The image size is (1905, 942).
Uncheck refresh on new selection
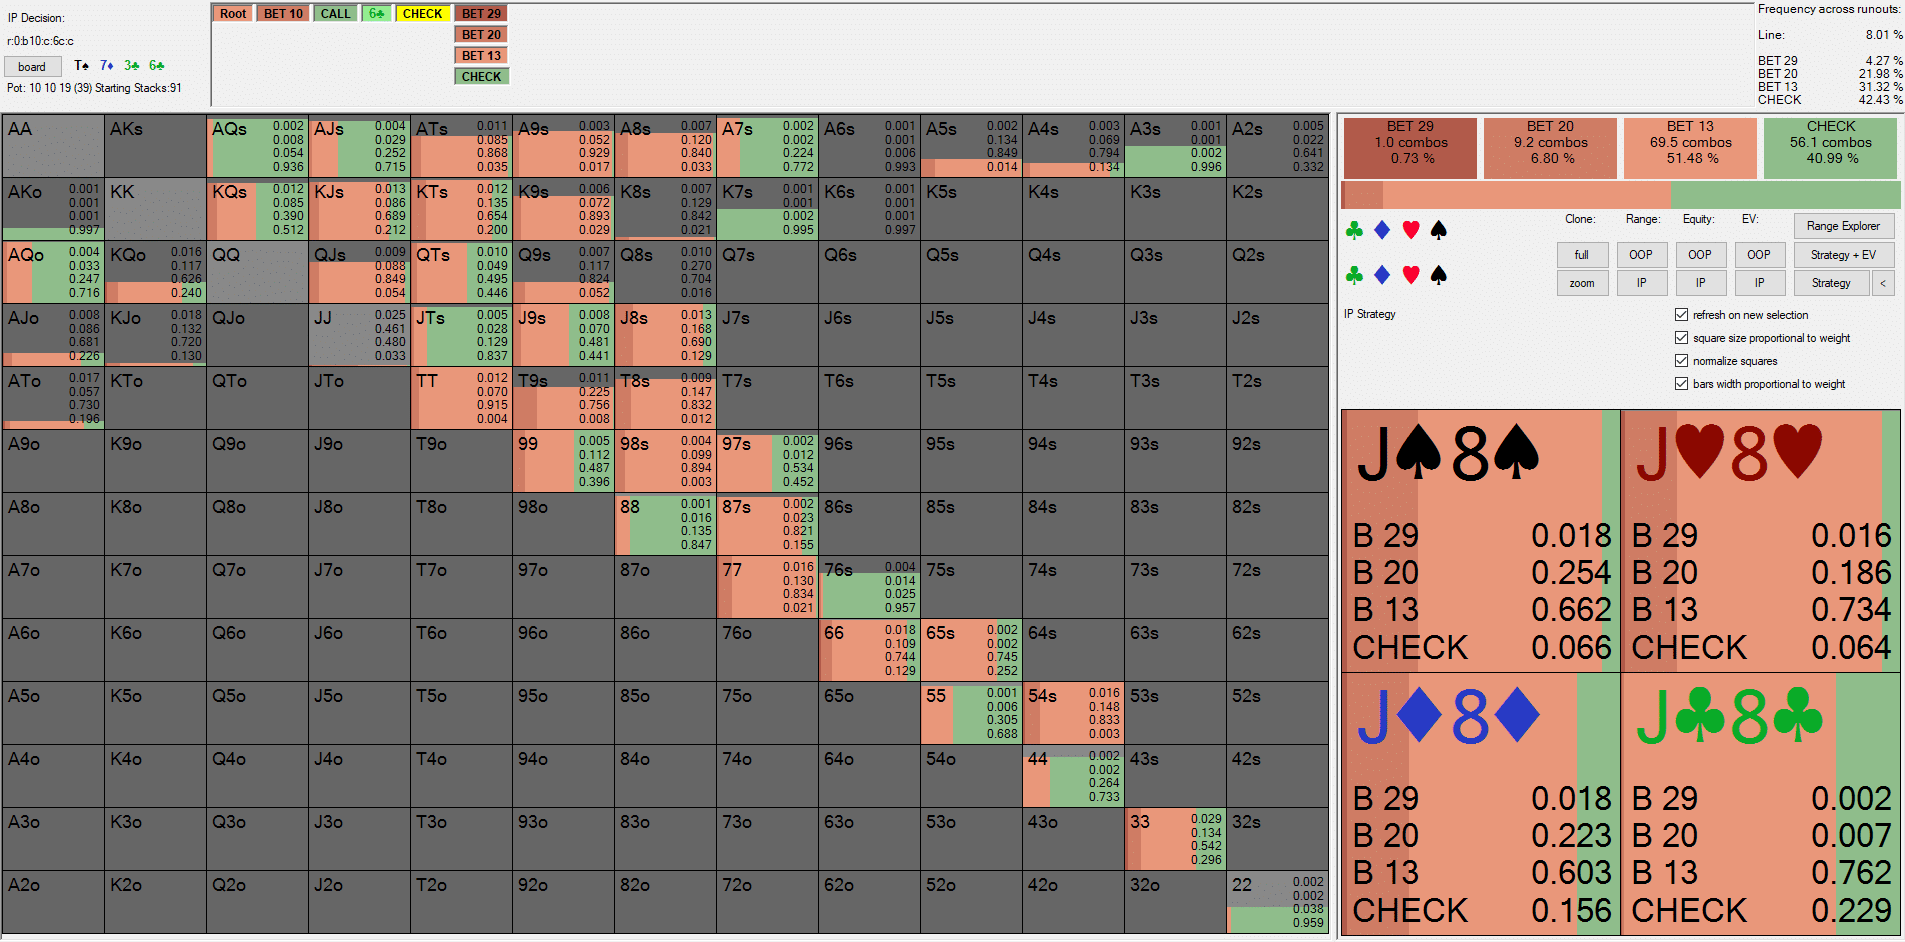click(1681, 315)
